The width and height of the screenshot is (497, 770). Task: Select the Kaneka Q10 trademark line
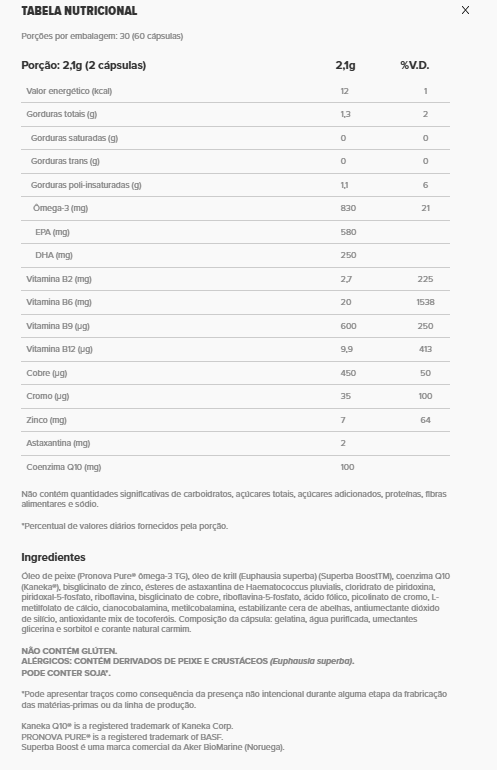tap(127, 726)
